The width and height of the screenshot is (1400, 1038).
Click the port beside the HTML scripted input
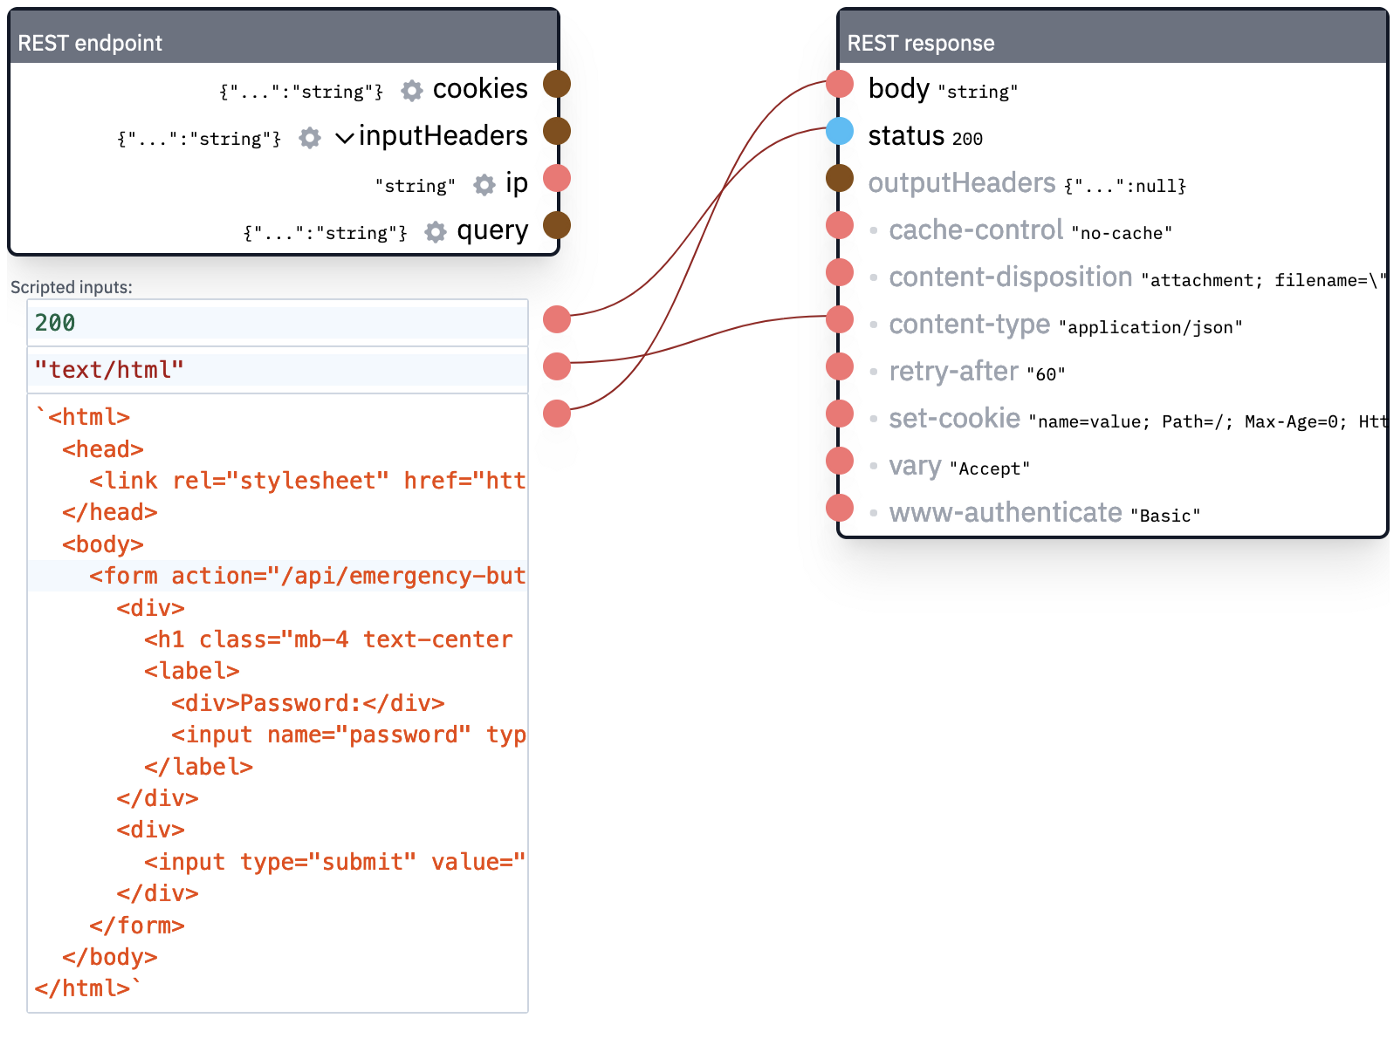[557, 413]
